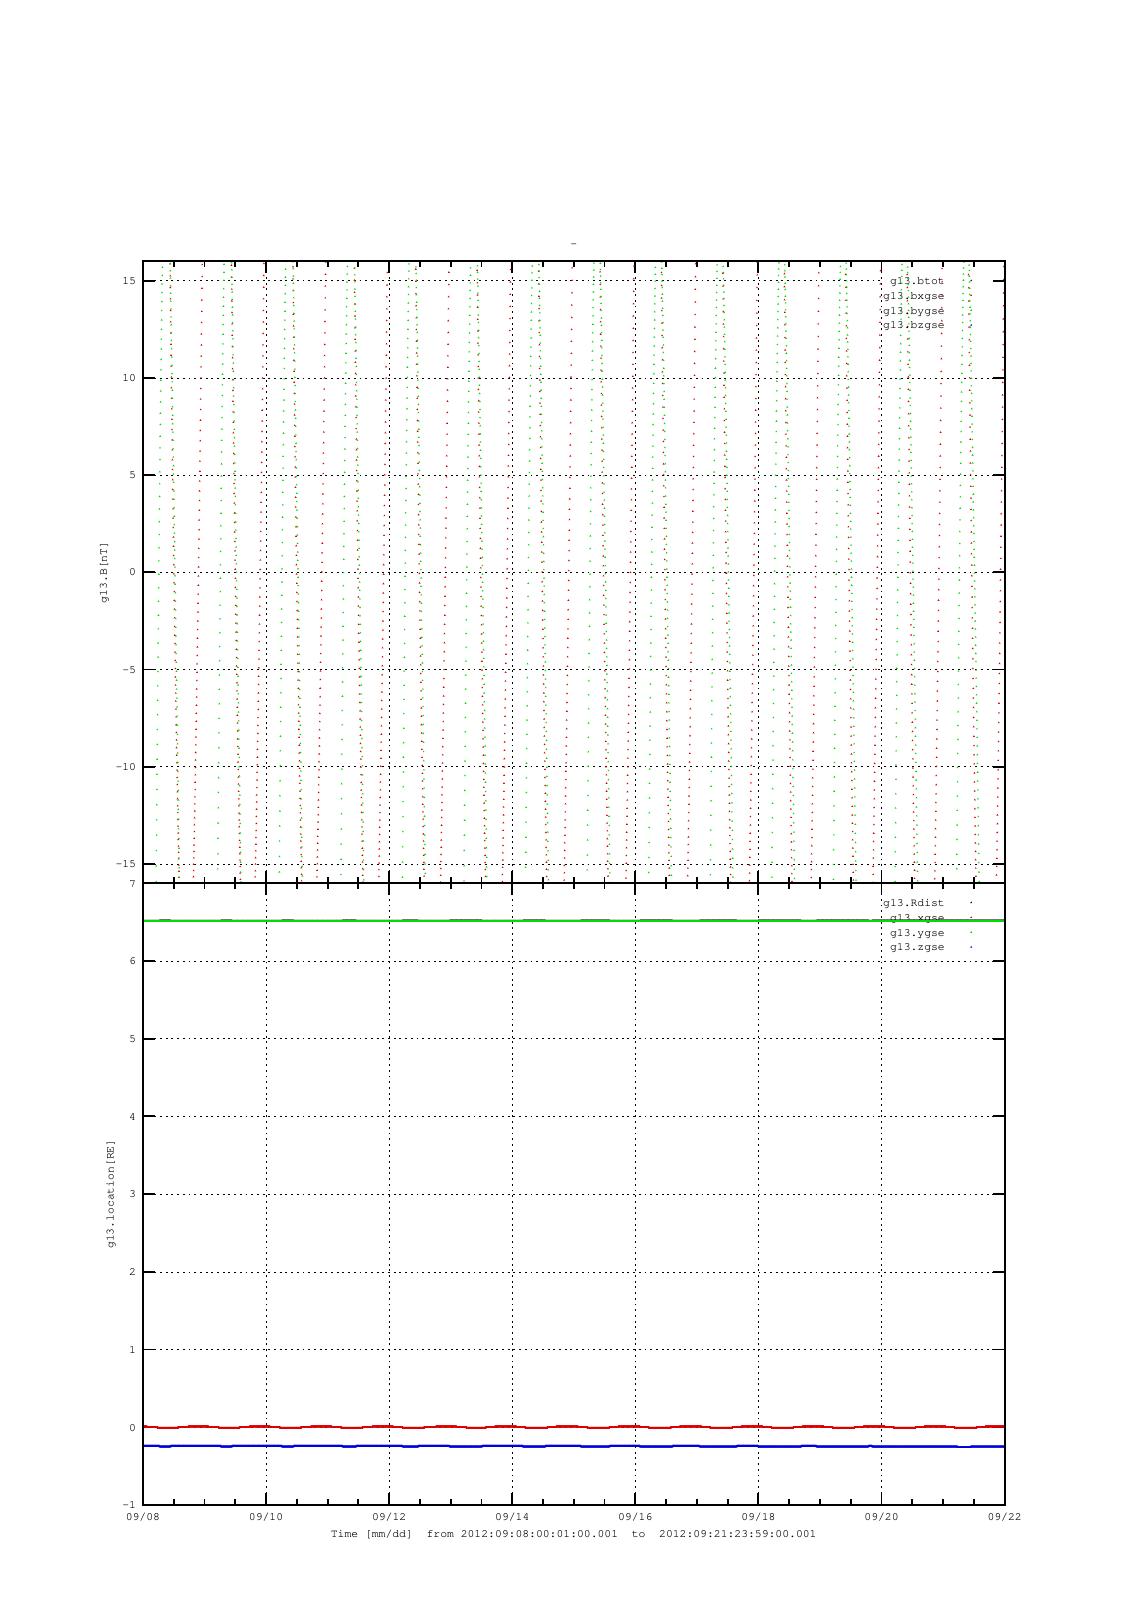The height and width of the screenshot is (1600, 1131).
Task: Click the g13.location[RE] vertical axis title
Action: (111, 1193)
